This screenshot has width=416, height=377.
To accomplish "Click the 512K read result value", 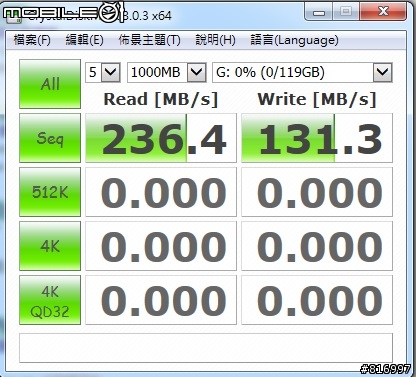I will [x=161, y=192].
